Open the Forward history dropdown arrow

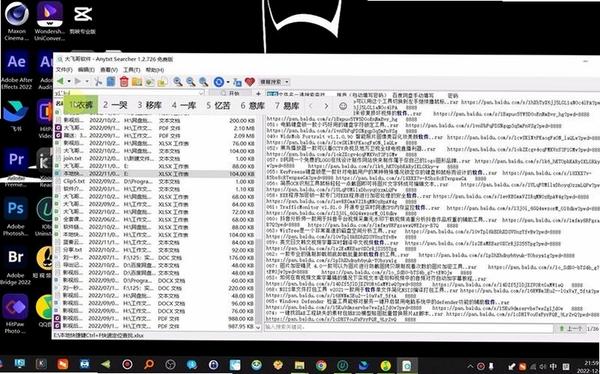pyautogui.click(x=87, y=82)
